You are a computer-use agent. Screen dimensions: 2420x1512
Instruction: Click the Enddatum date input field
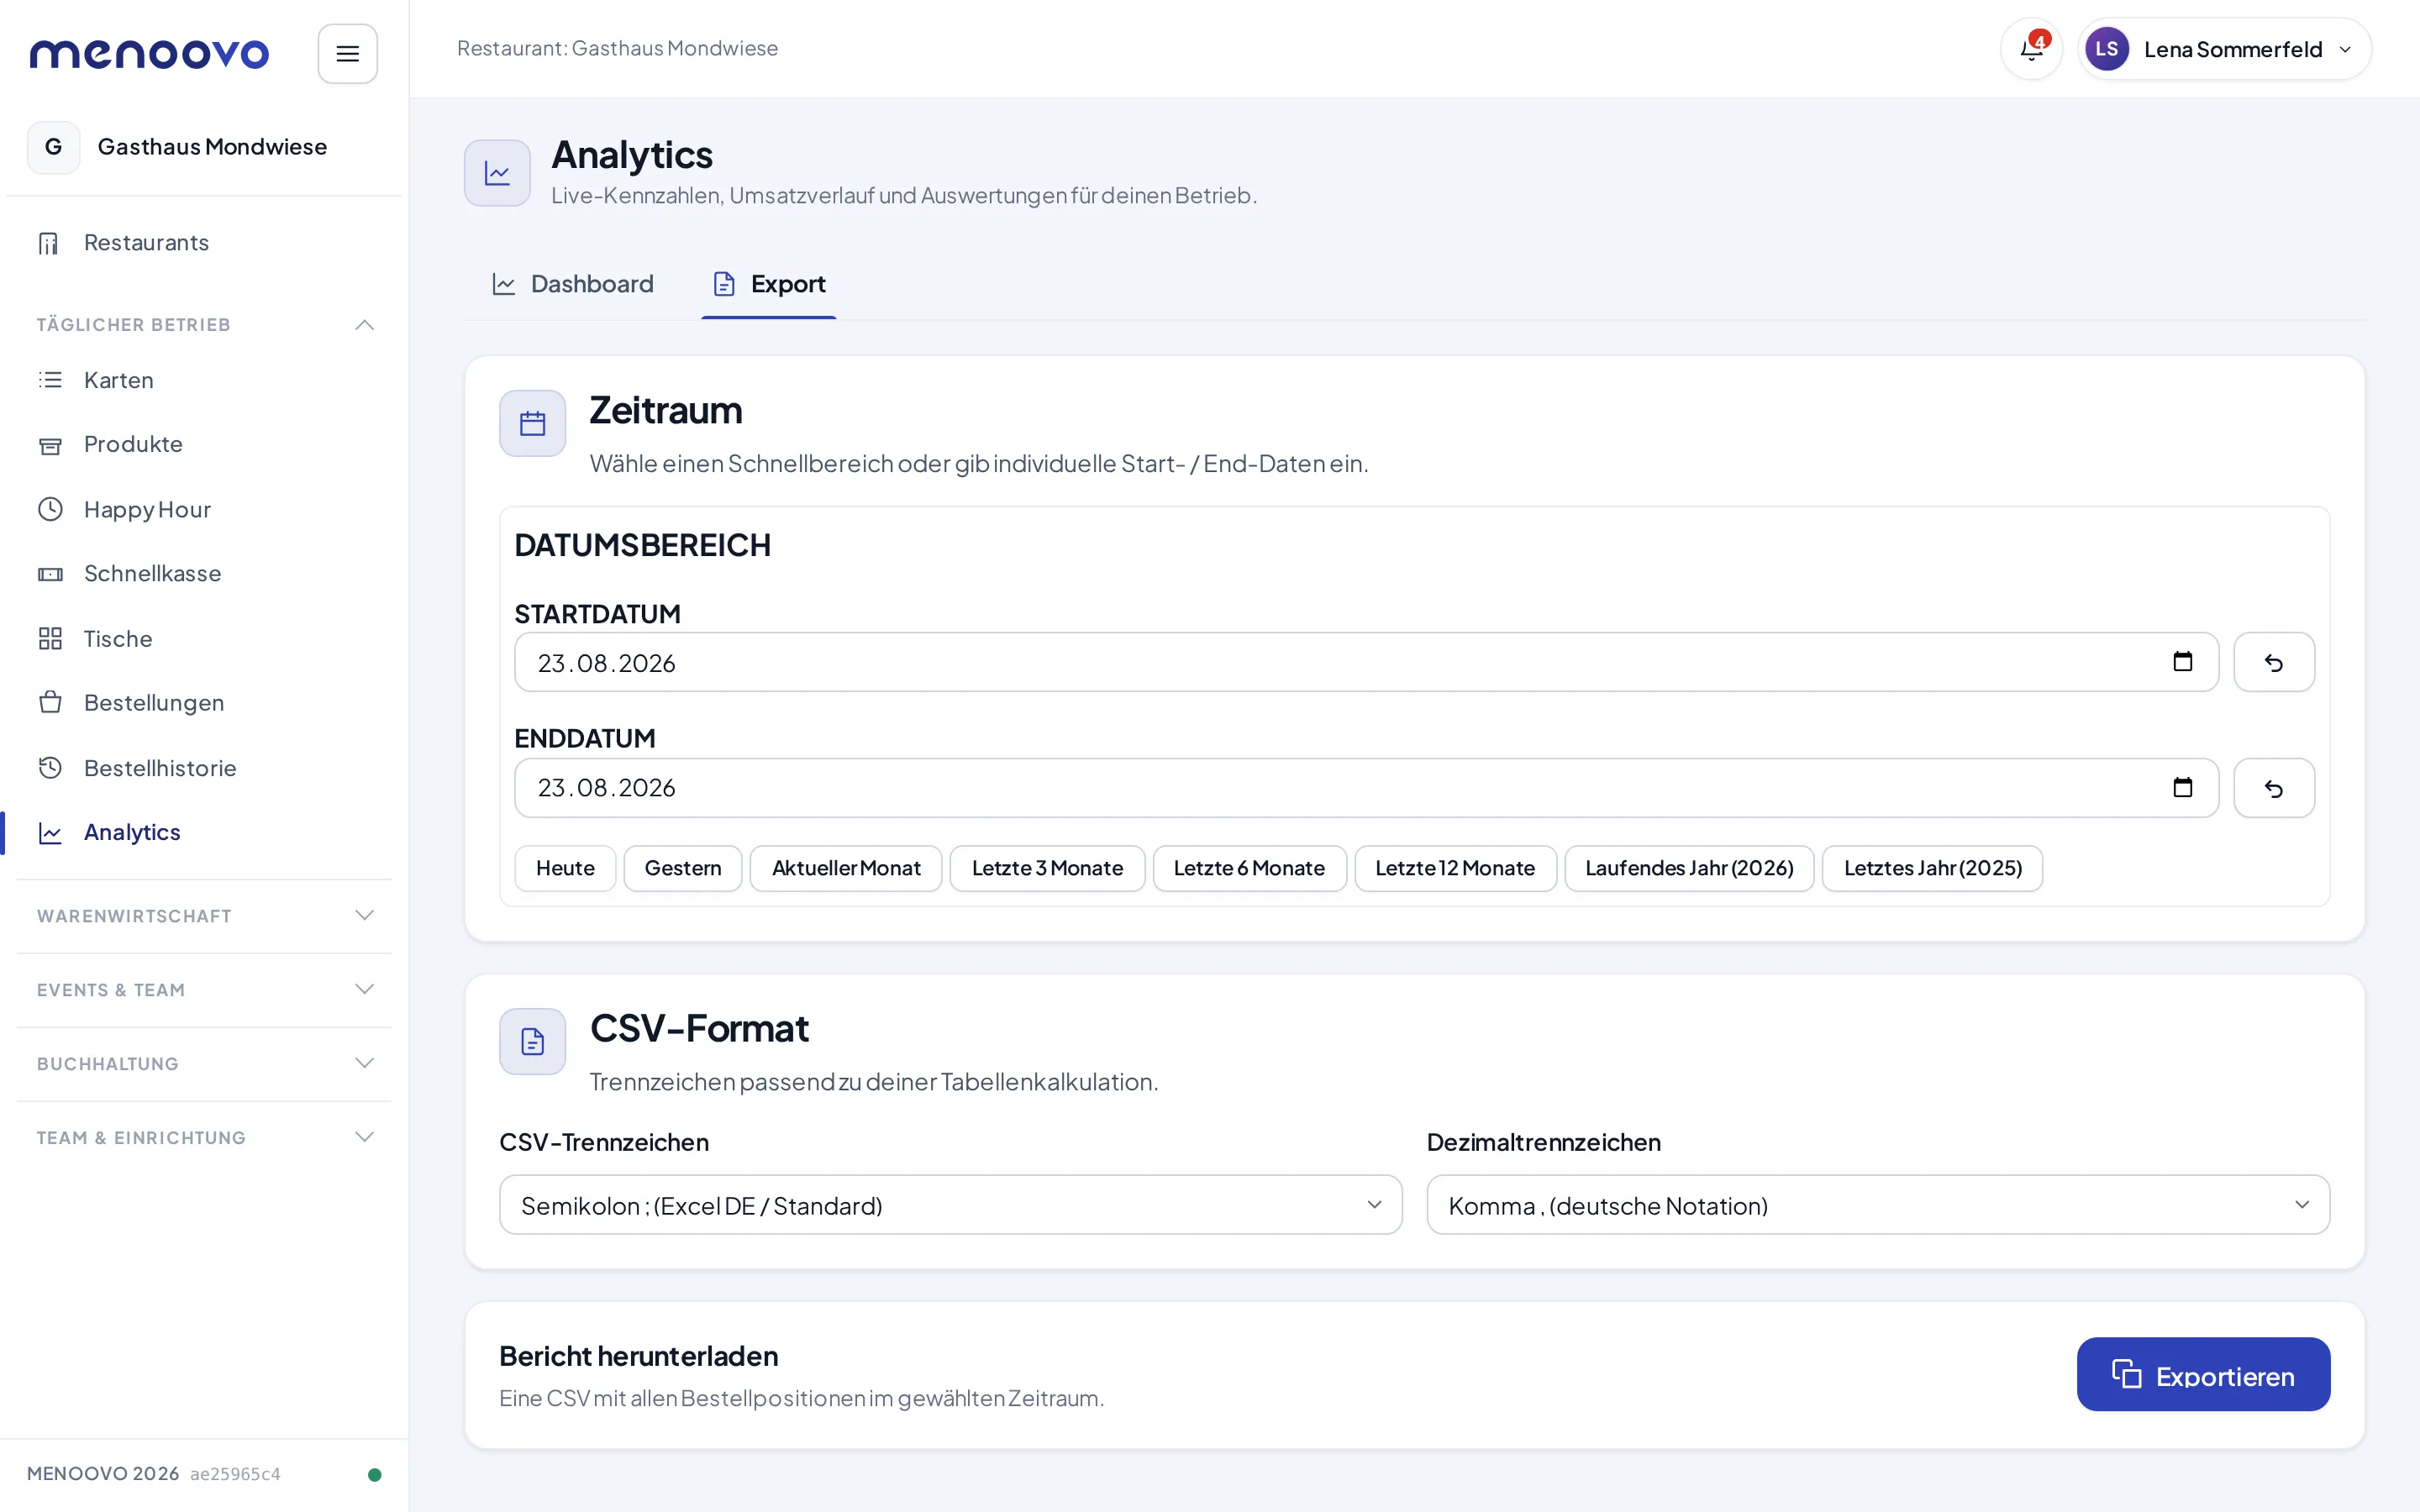(1366, 788)
